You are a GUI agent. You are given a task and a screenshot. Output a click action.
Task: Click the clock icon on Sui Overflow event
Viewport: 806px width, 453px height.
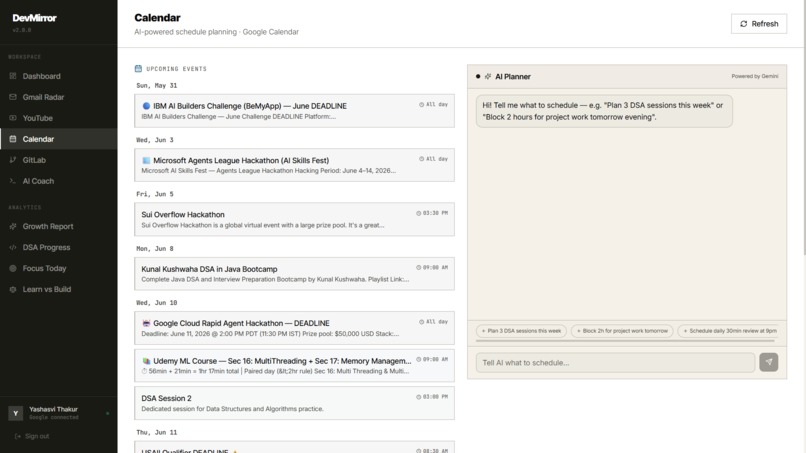418,213
